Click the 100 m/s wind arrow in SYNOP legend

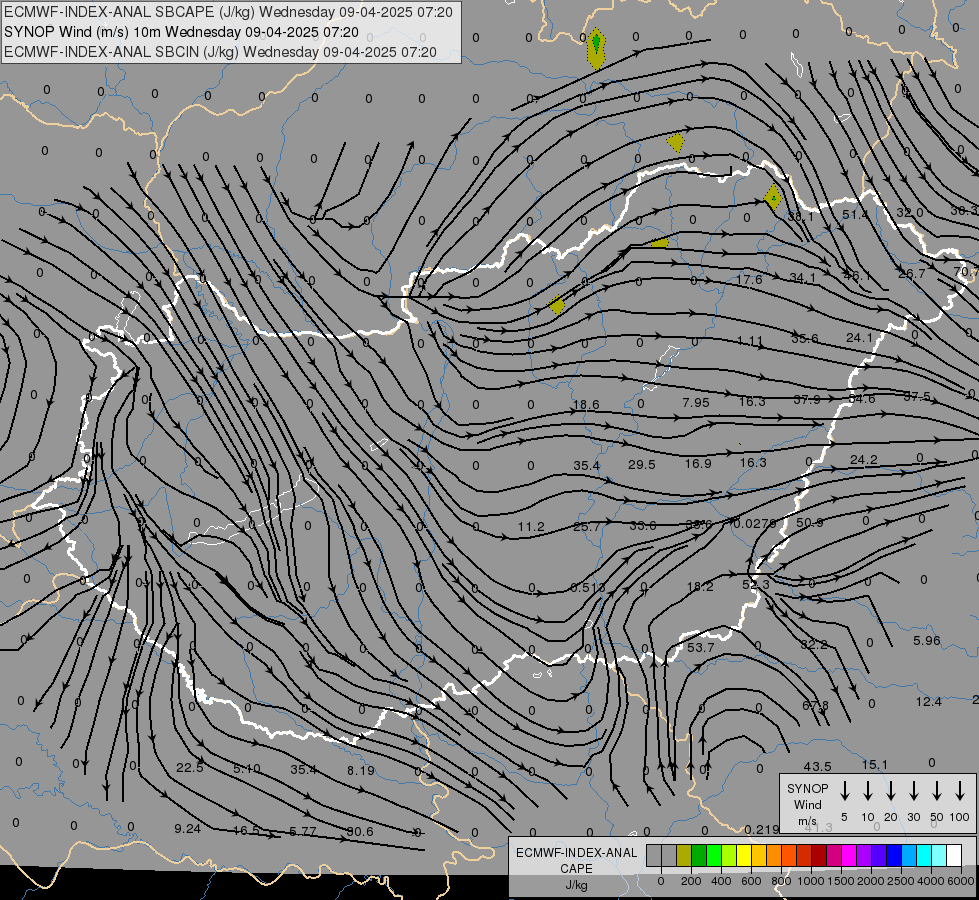click(x=960, y=791)
